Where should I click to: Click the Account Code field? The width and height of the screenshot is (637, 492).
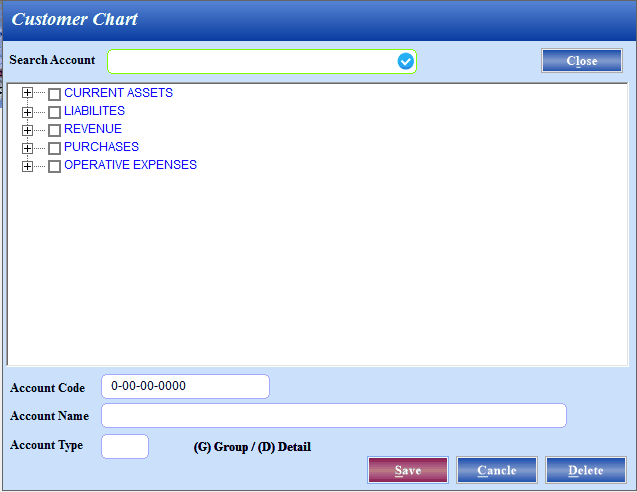click(185, 386)
